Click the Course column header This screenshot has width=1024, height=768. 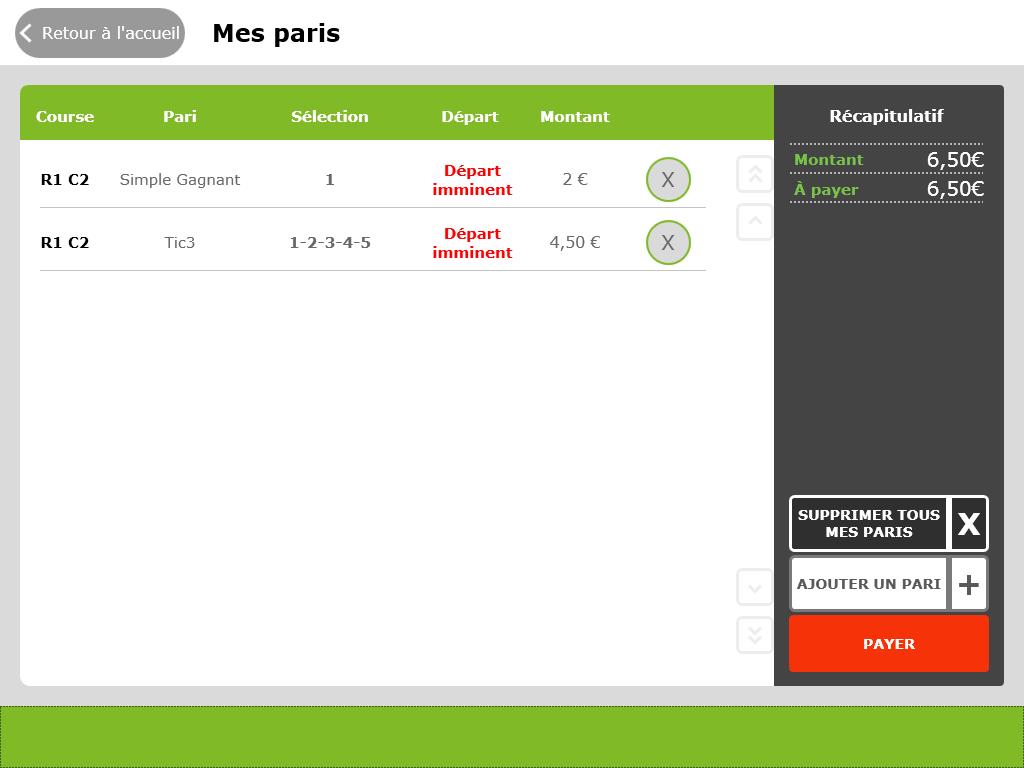65,117
